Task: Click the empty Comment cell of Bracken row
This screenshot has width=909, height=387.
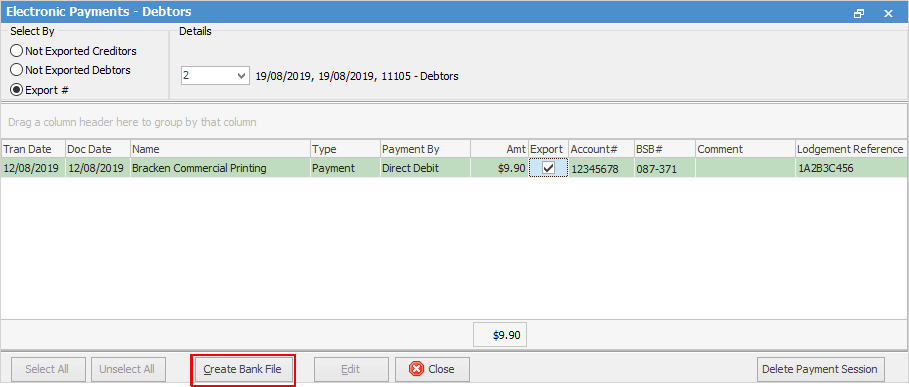Action: (x=746, y=168)
